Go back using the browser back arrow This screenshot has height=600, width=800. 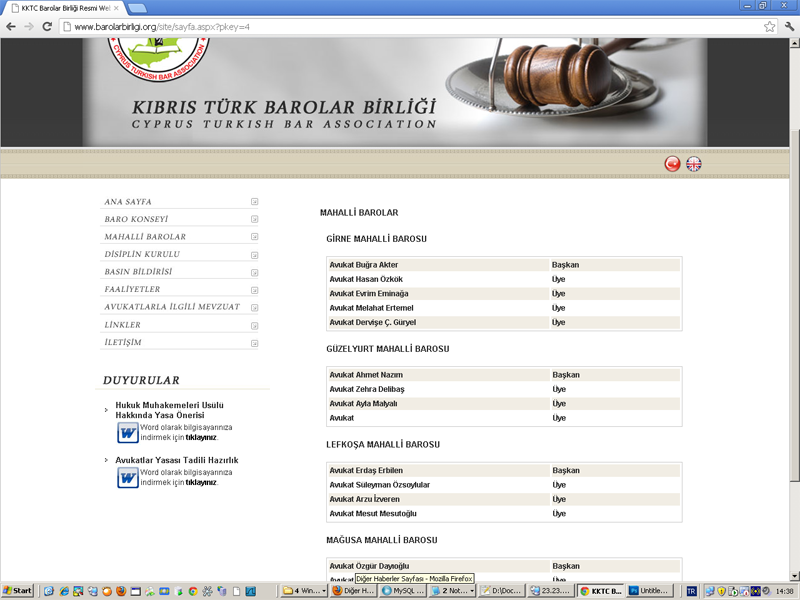(11, 27)
